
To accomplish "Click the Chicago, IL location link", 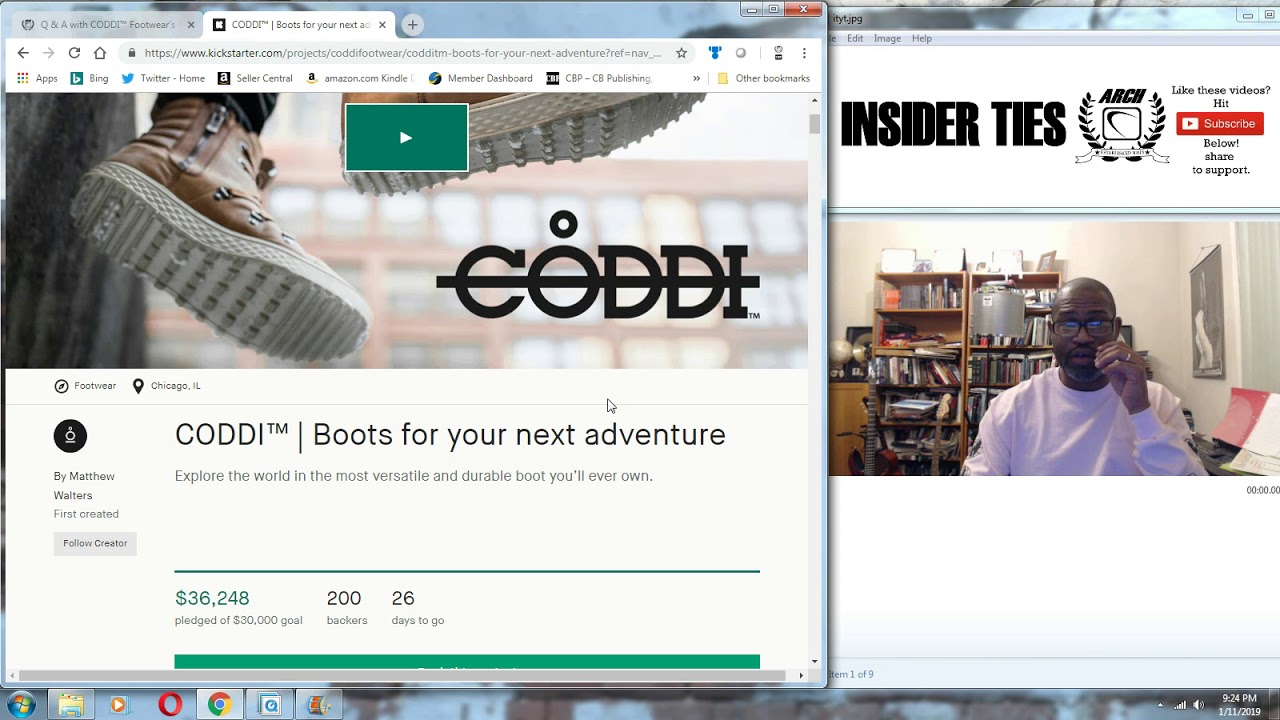I will click(166, 386).
